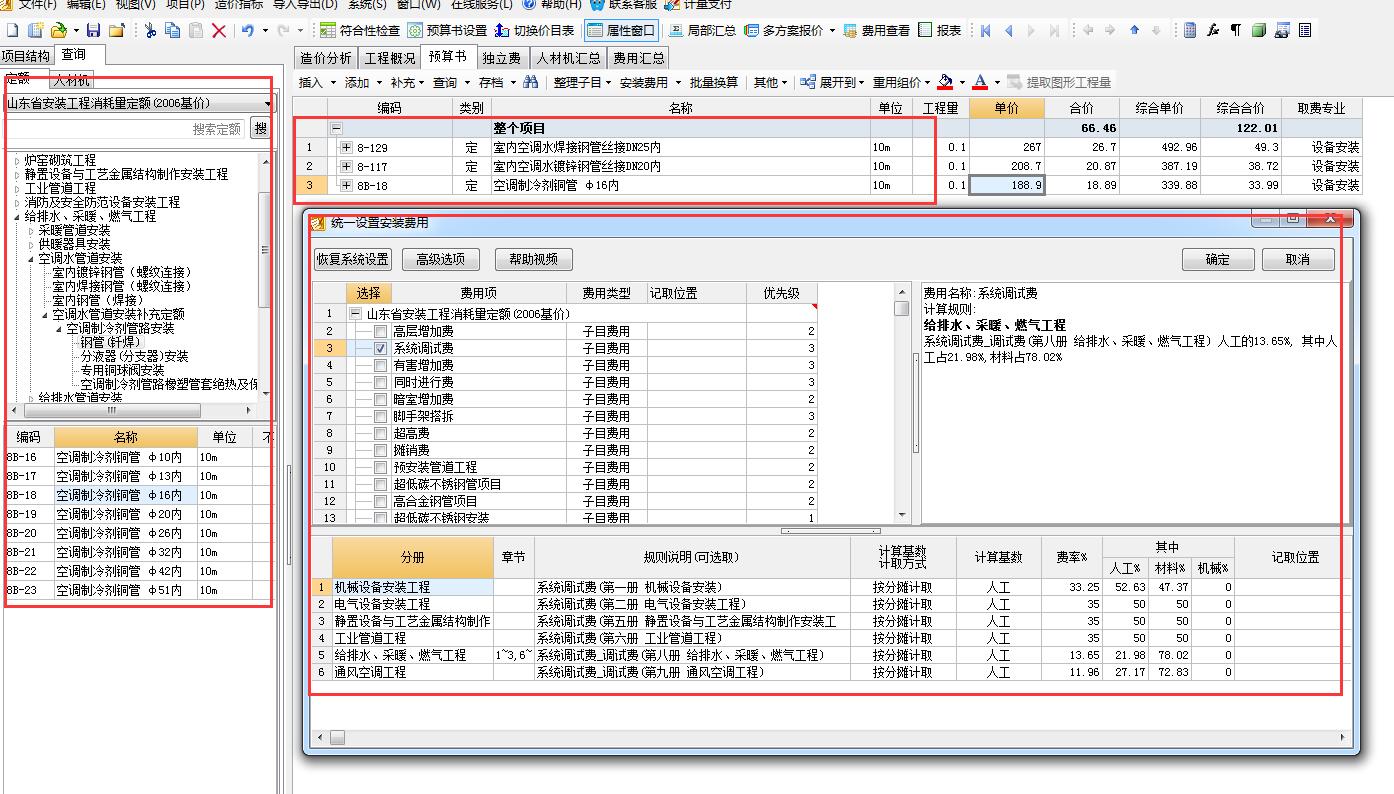Image resolution: width=1394 pixels, height=794 pixels.
Task: Expand the 炉窑砌筑工程 tree node
Action: point(16,160)
